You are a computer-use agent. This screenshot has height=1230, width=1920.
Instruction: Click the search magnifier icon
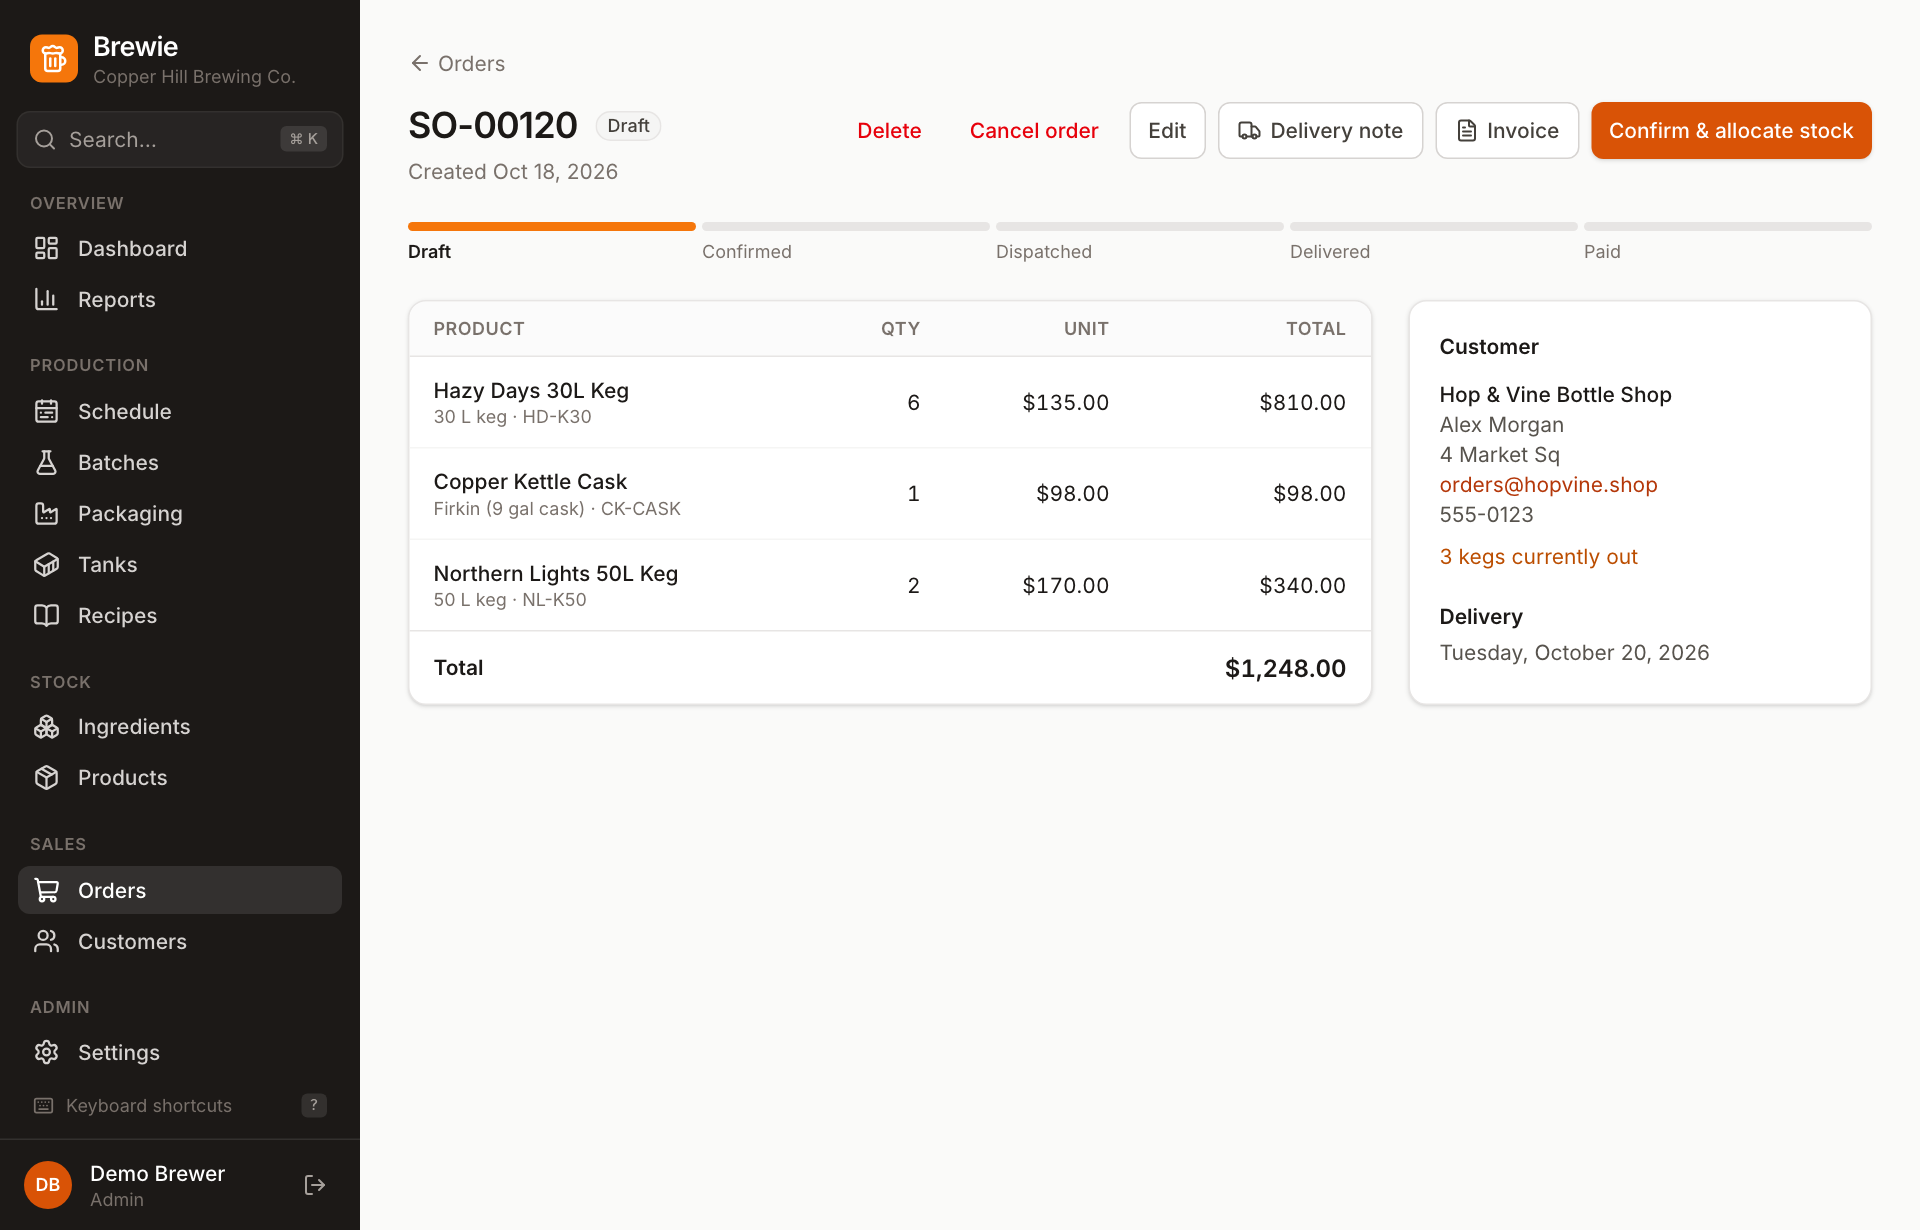coord(45,140)
